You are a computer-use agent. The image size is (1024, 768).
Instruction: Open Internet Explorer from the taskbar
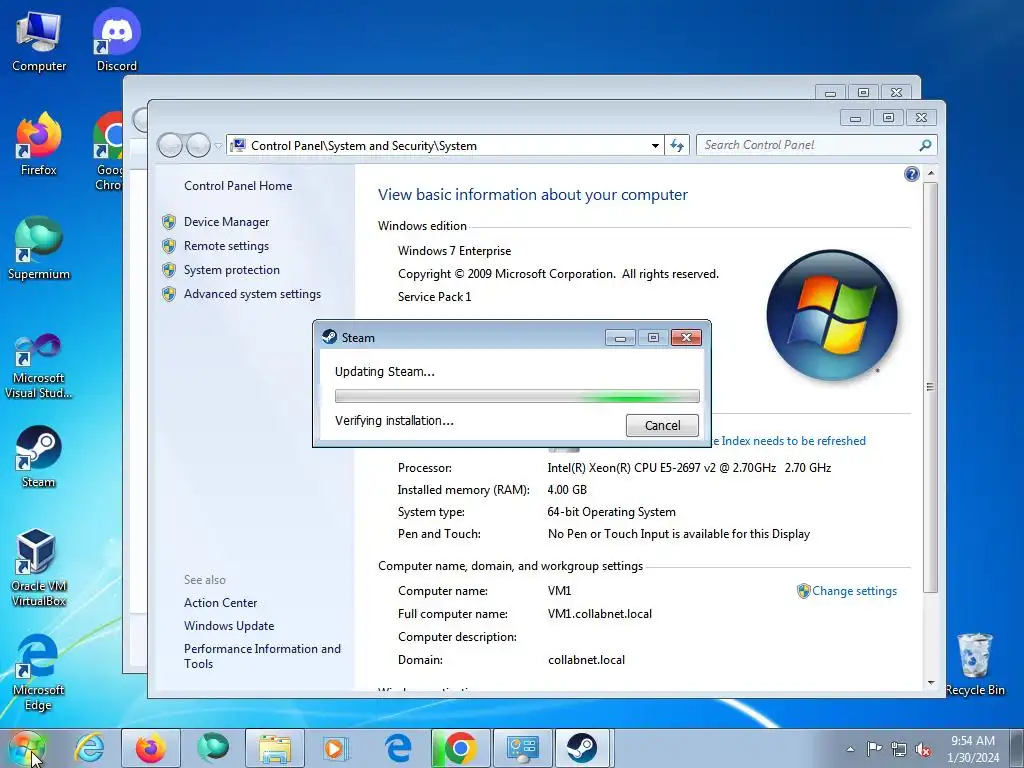[89, 748]
